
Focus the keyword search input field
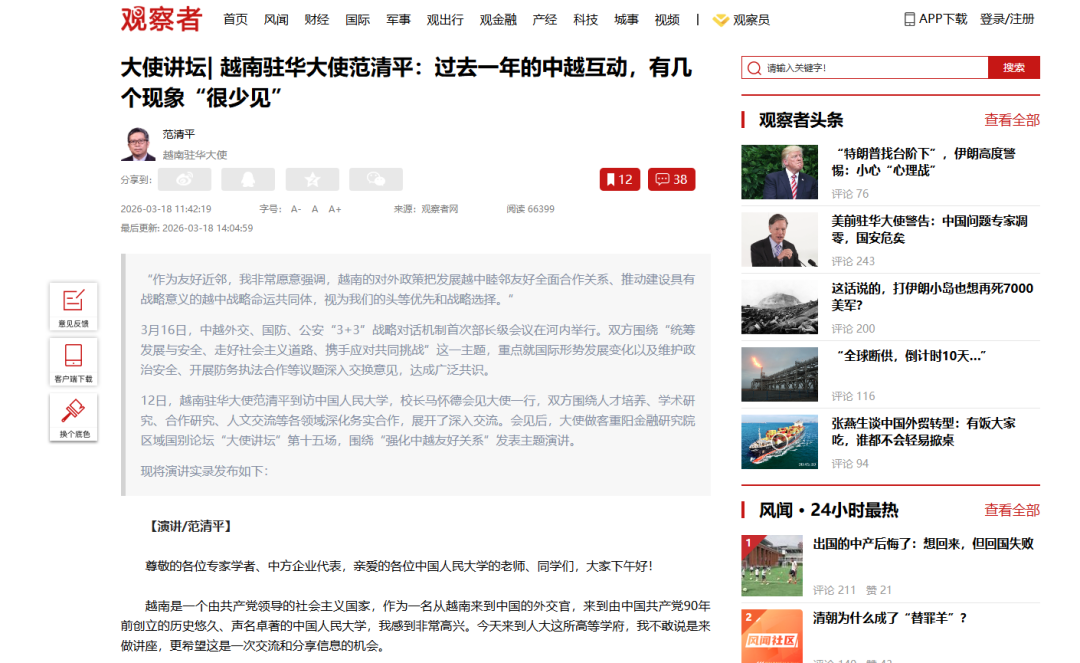click(865, 67)
